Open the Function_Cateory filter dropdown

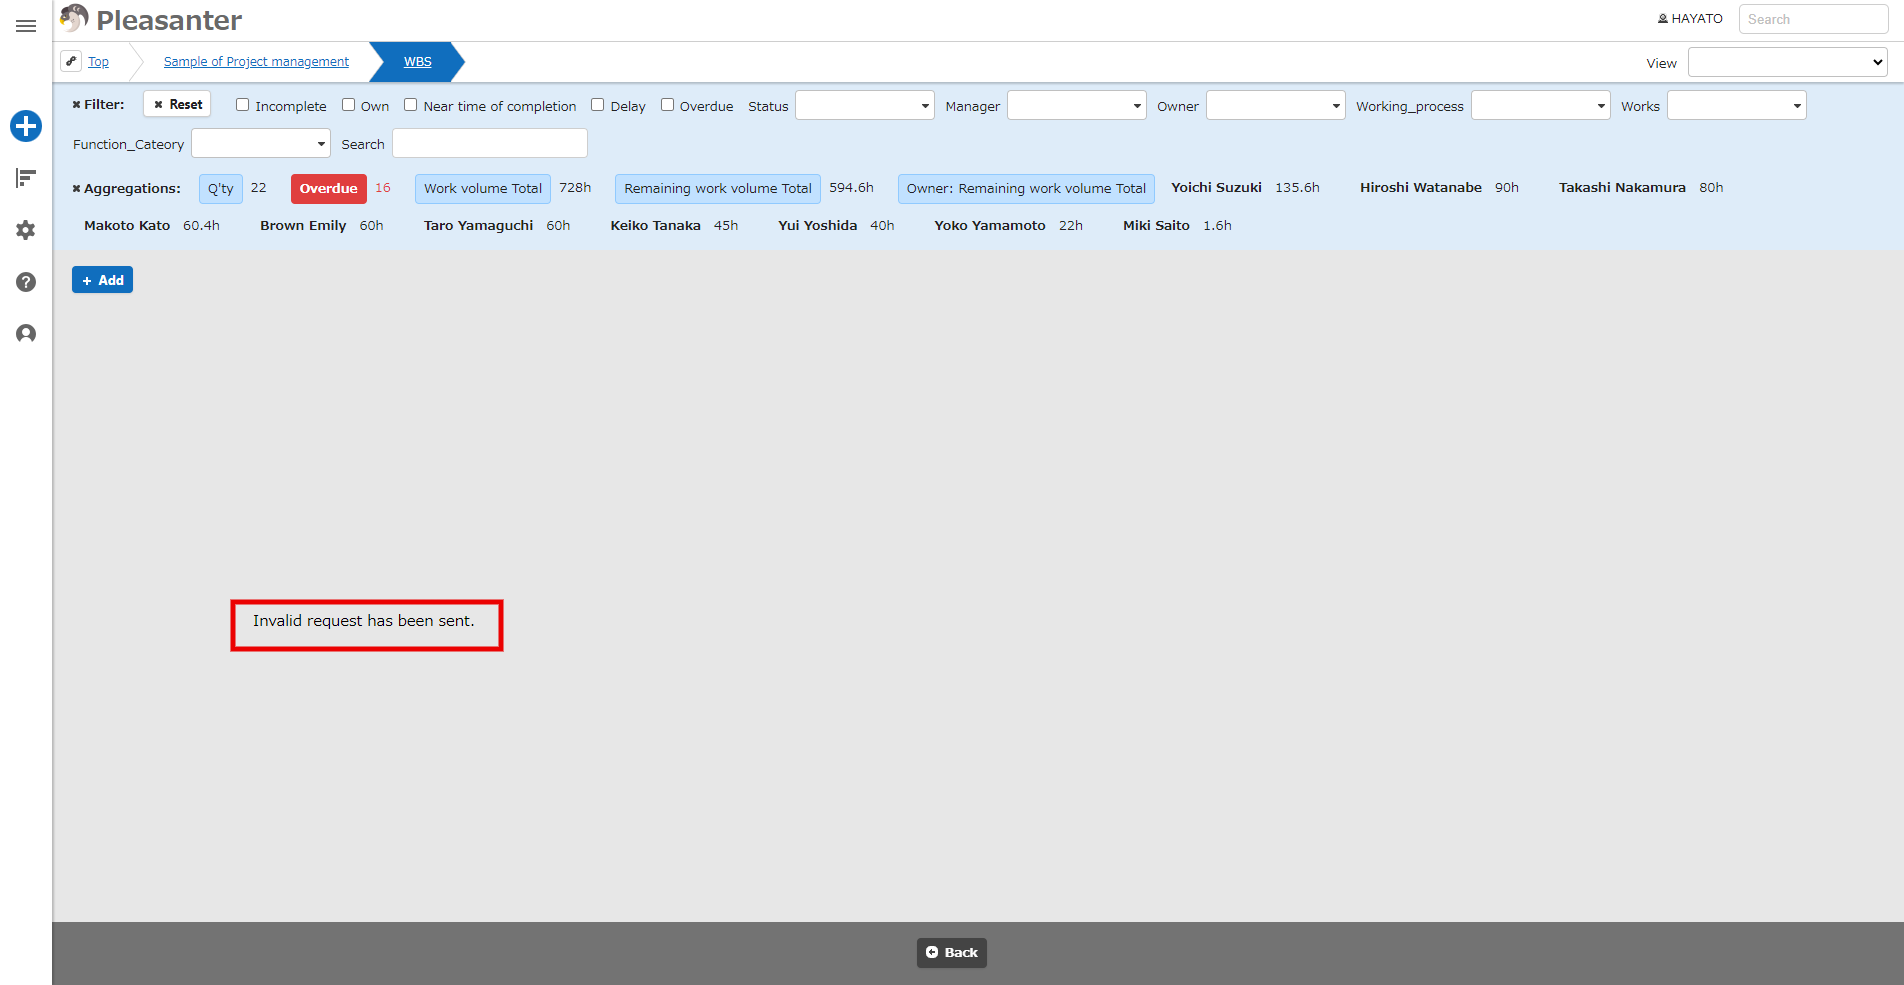pos(260,143)
